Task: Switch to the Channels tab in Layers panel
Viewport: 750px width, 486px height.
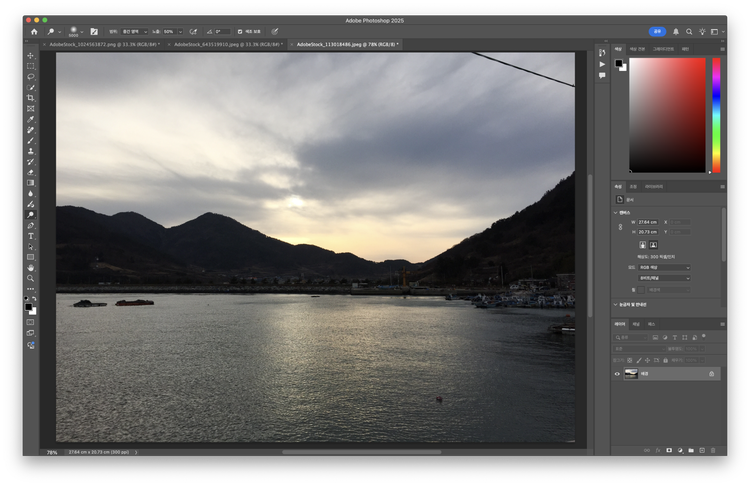Action: [636, 324]
